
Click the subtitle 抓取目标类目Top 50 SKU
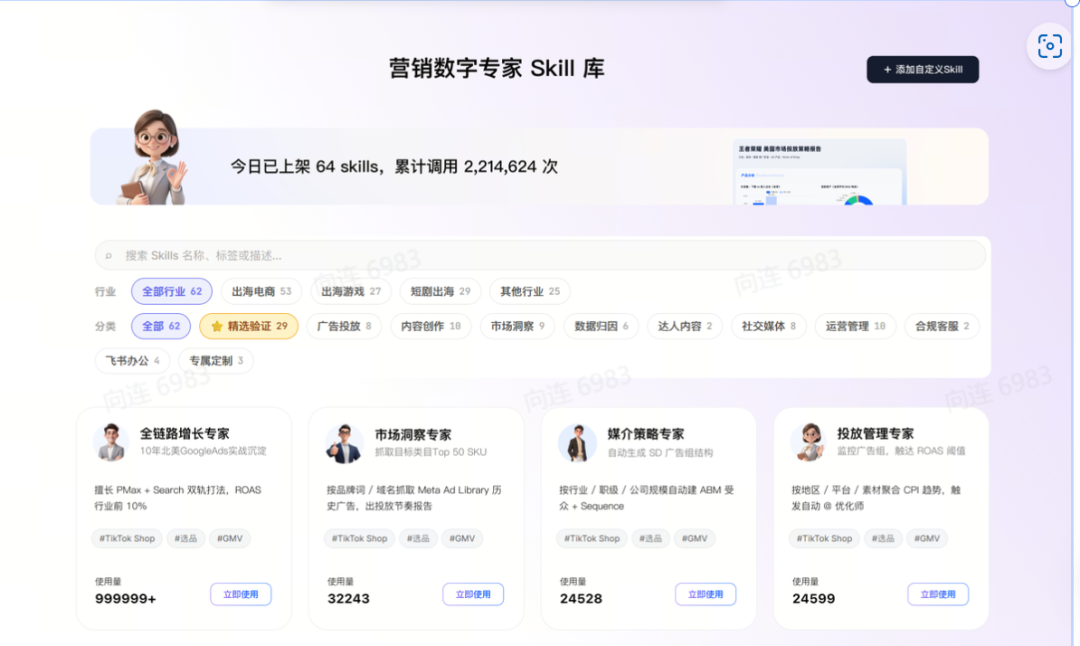click(x=430, y=452)
